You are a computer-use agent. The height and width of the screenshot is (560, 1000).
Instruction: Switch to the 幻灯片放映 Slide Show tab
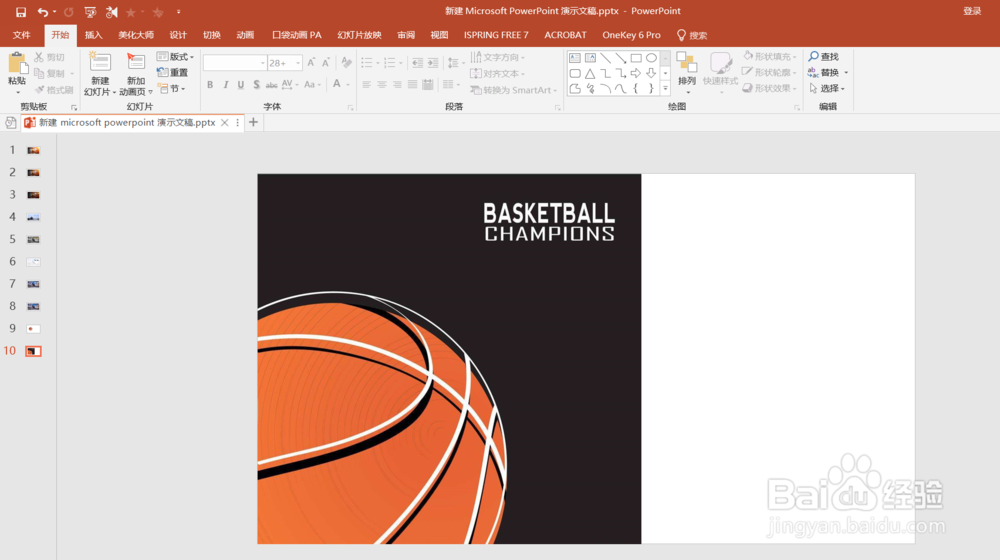[359, 35]
